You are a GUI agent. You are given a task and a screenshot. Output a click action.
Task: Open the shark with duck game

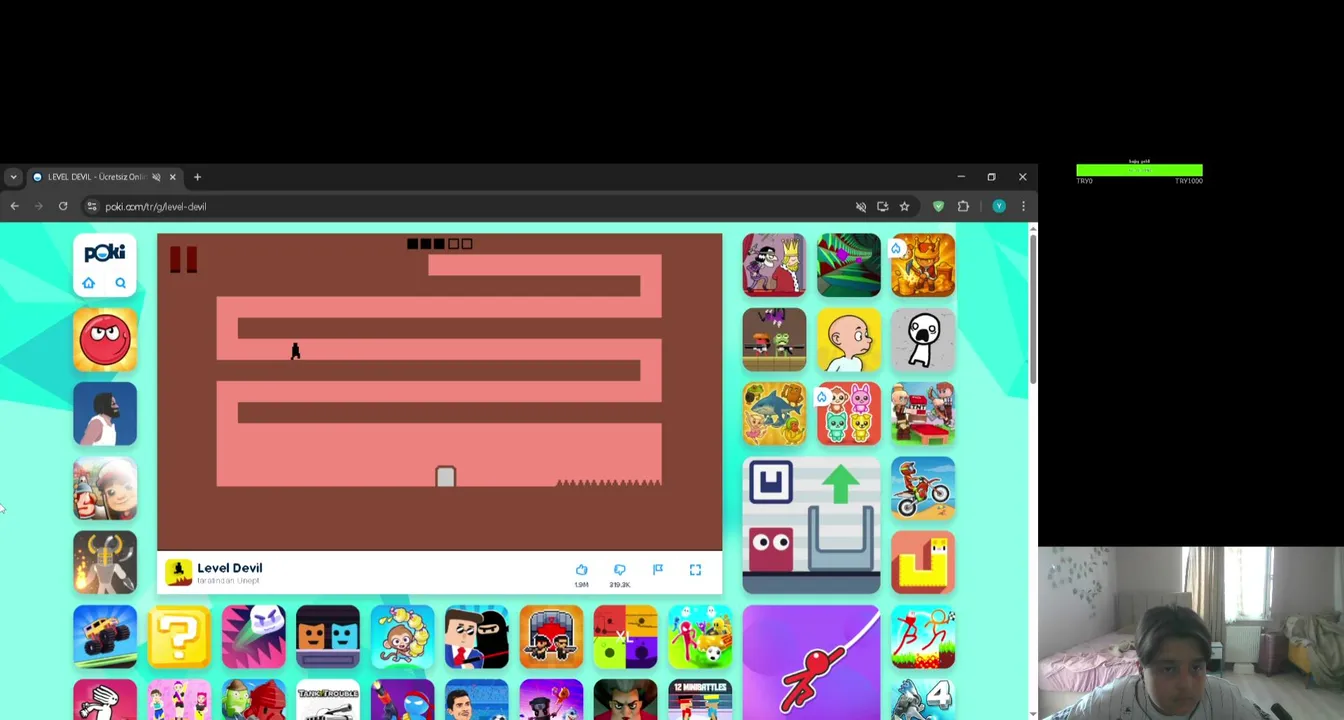[774, 413]
